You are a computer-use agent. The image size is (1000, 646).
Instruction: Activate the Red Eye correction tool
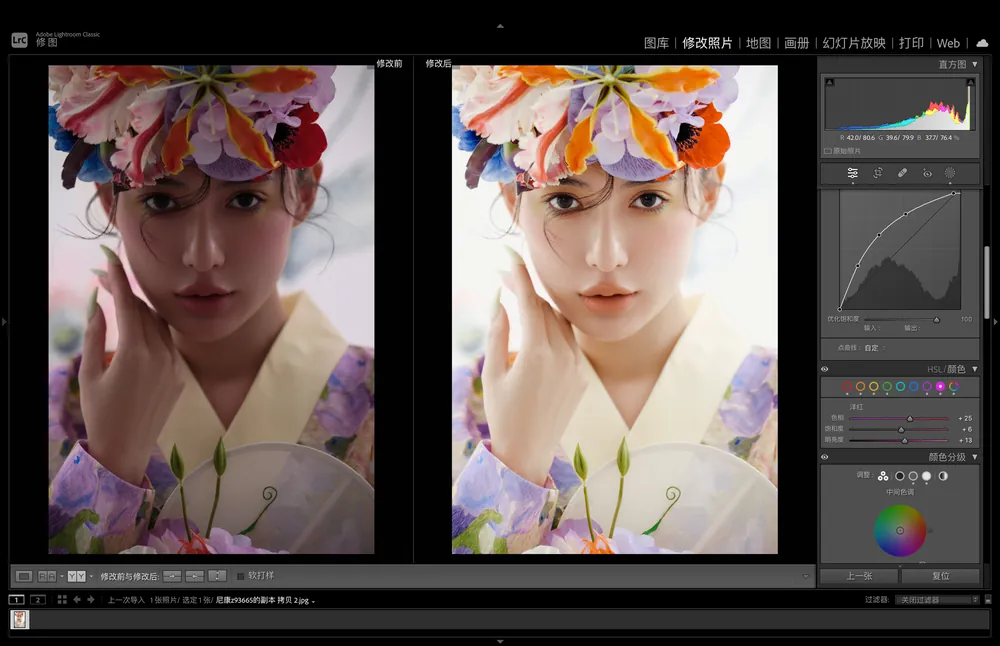point(927,173)
